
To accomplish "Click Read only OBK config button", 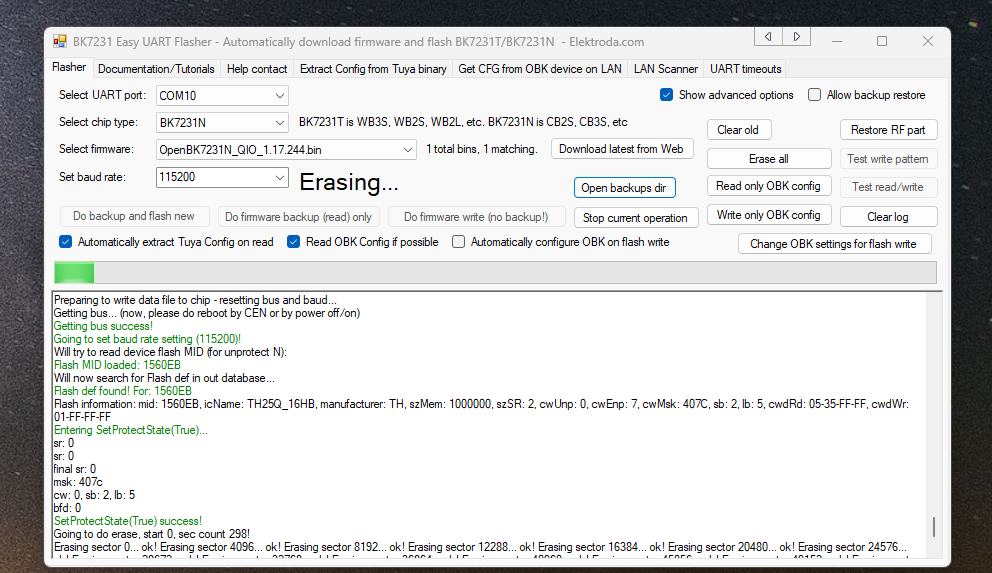I will pyautogui.click(x=769, y=186).
